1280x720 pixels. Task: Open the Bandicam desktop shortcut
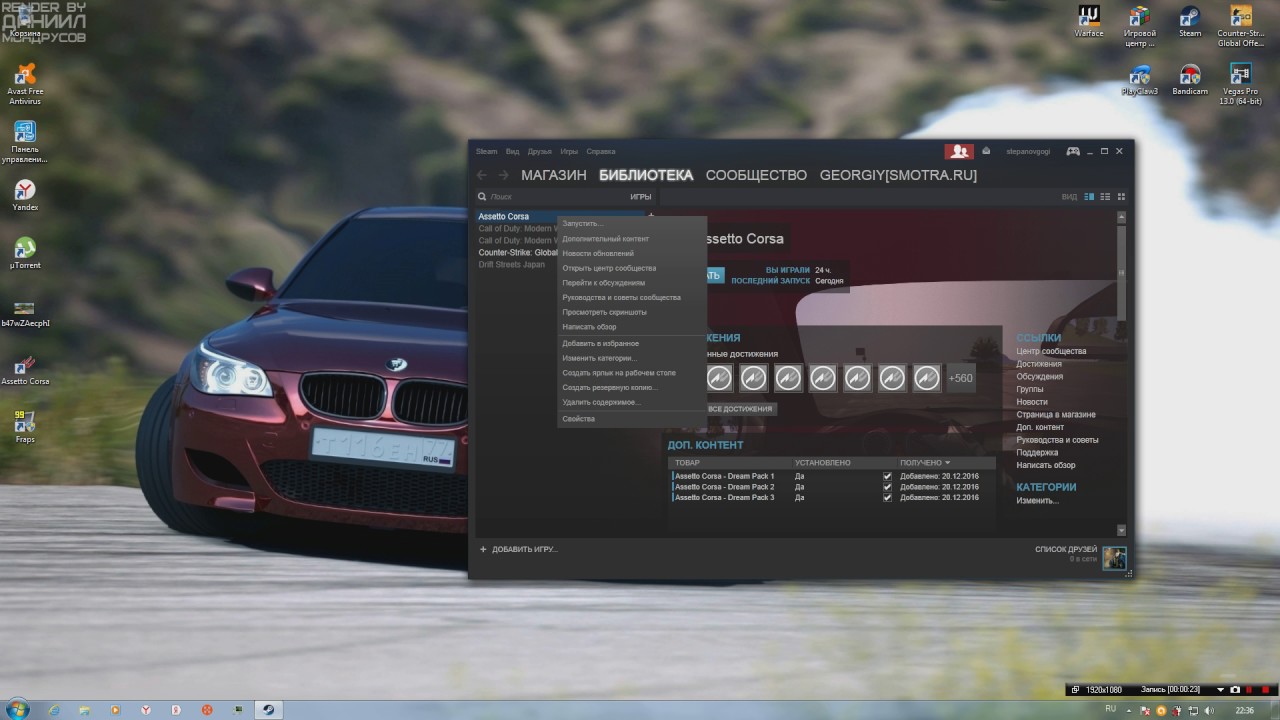(x=1190, y=80)
